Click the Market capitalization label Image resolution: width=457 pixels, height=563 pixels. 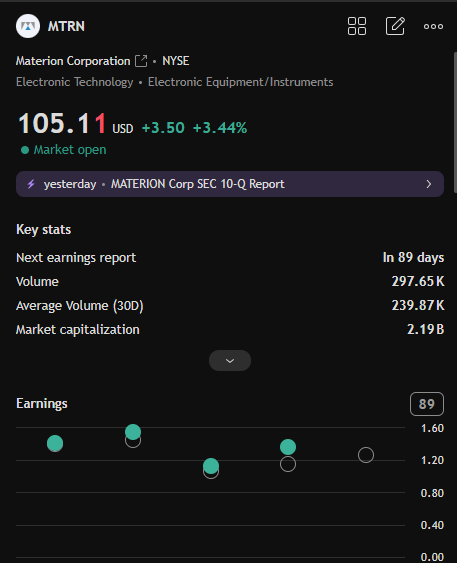click(x=78, y=330)
